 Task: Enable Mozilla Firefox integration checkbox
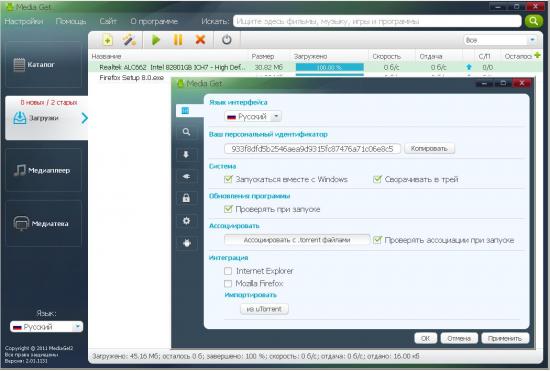click(228, 283)
